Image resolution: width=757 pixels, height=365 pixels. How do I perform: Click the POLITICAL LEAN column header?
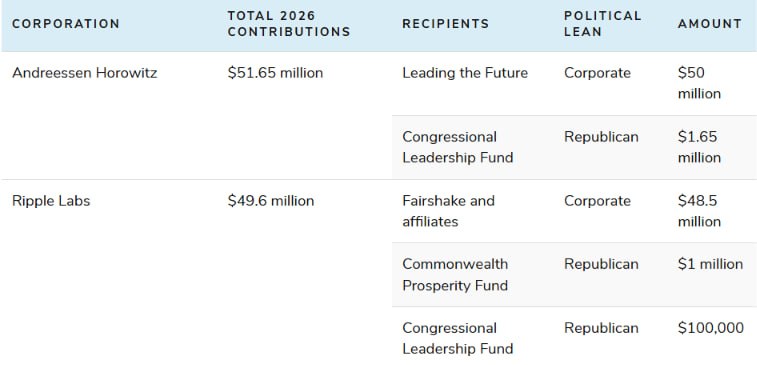[x=603, y=24]
